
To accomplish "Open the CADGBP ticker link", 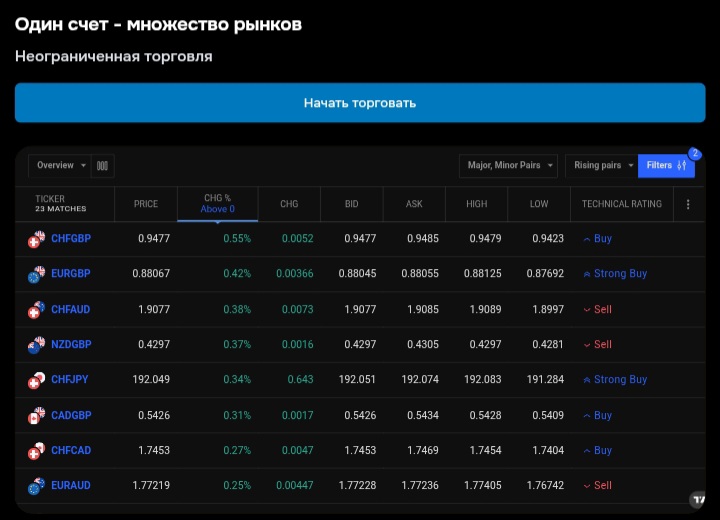I will click(71, 416).
